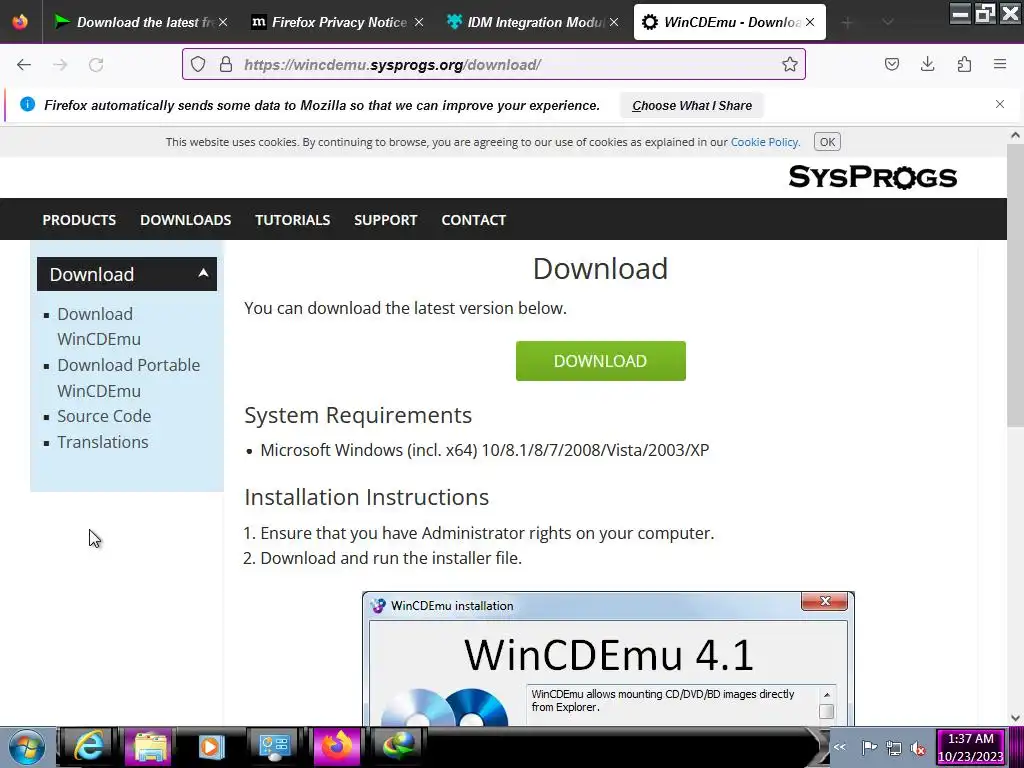
Task: Close the Firefox Privacy Notice tab
Action: (419, 22)
